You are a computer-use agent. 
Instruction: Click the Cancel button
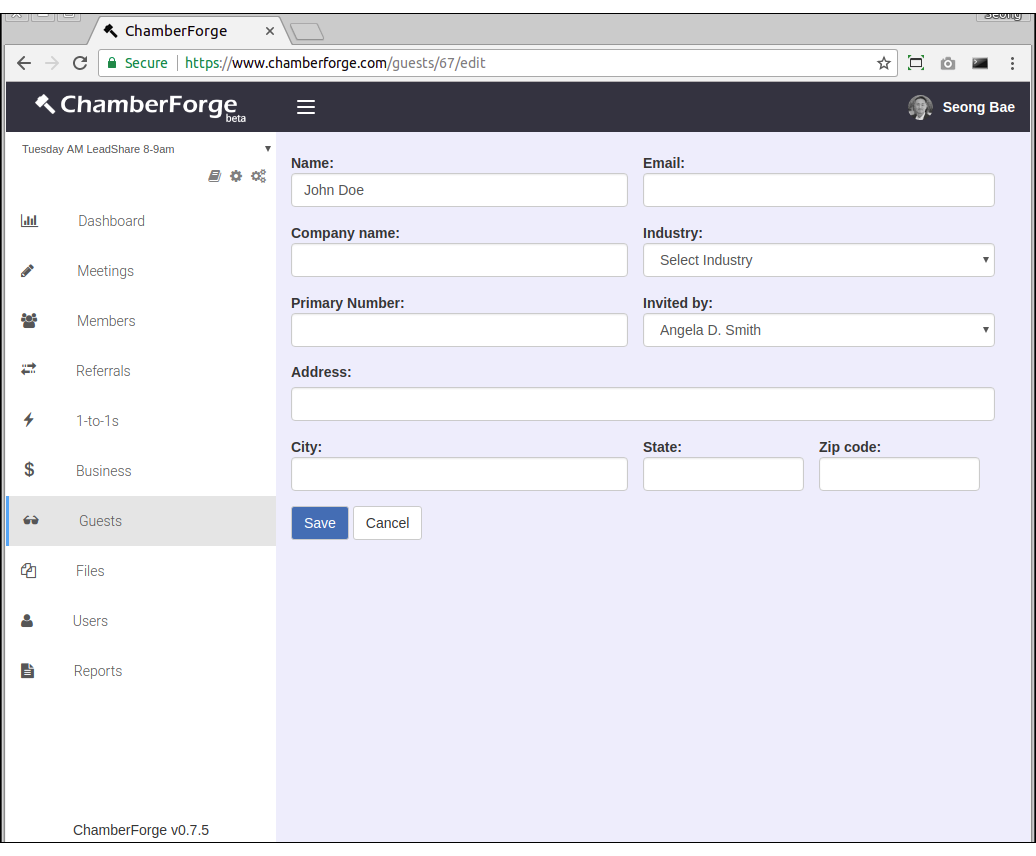(x=387, y=523)
